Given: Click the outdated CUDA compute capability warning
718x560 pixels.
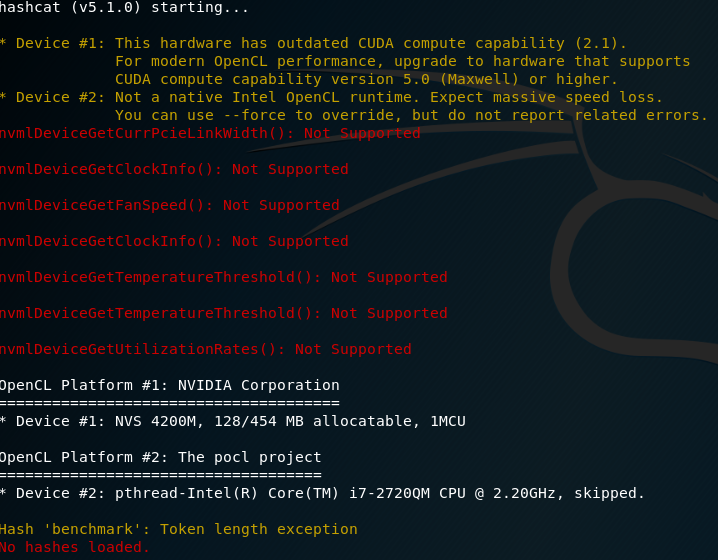Looking at the screenshot, I should click(370, 43).
